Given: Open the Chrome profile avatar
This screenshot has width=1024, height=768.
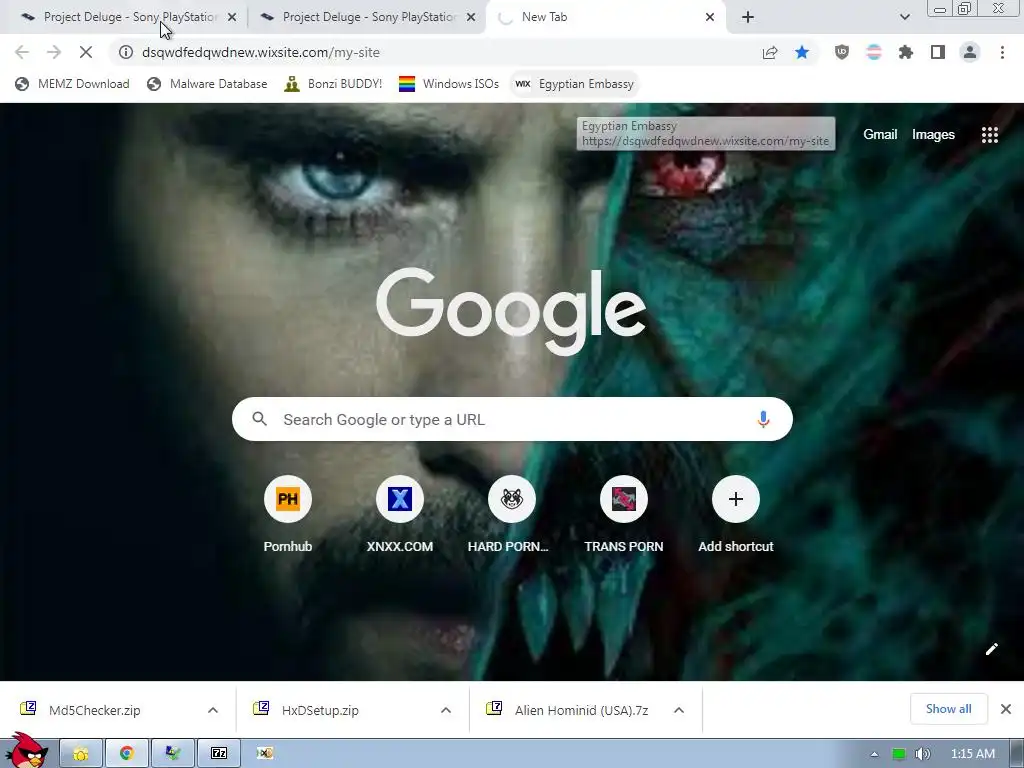Looking at the screenshot, I should pyautogui.click(x=970, y=52).
